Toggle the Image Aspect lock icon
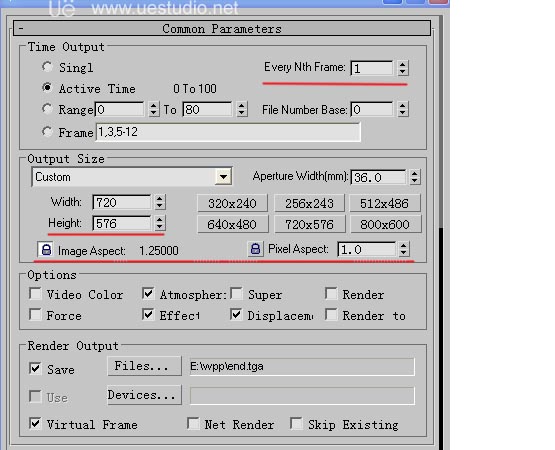555x450 pixels. [46, 250]
